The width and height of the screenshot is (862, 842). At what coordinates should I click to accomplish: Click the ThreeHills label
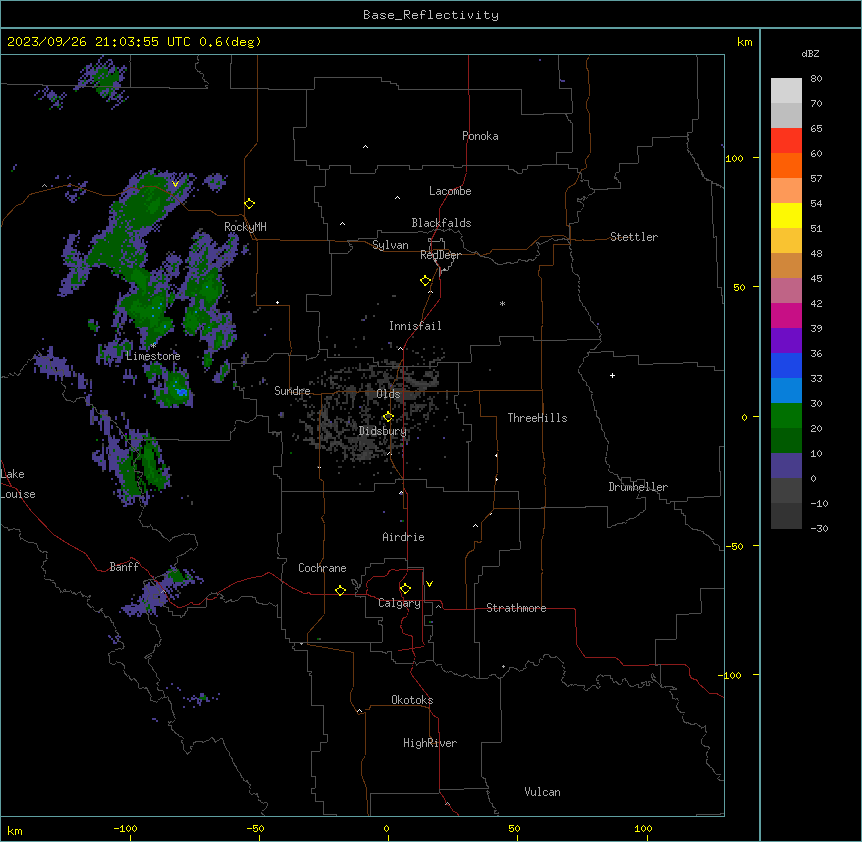coord(537,418)
